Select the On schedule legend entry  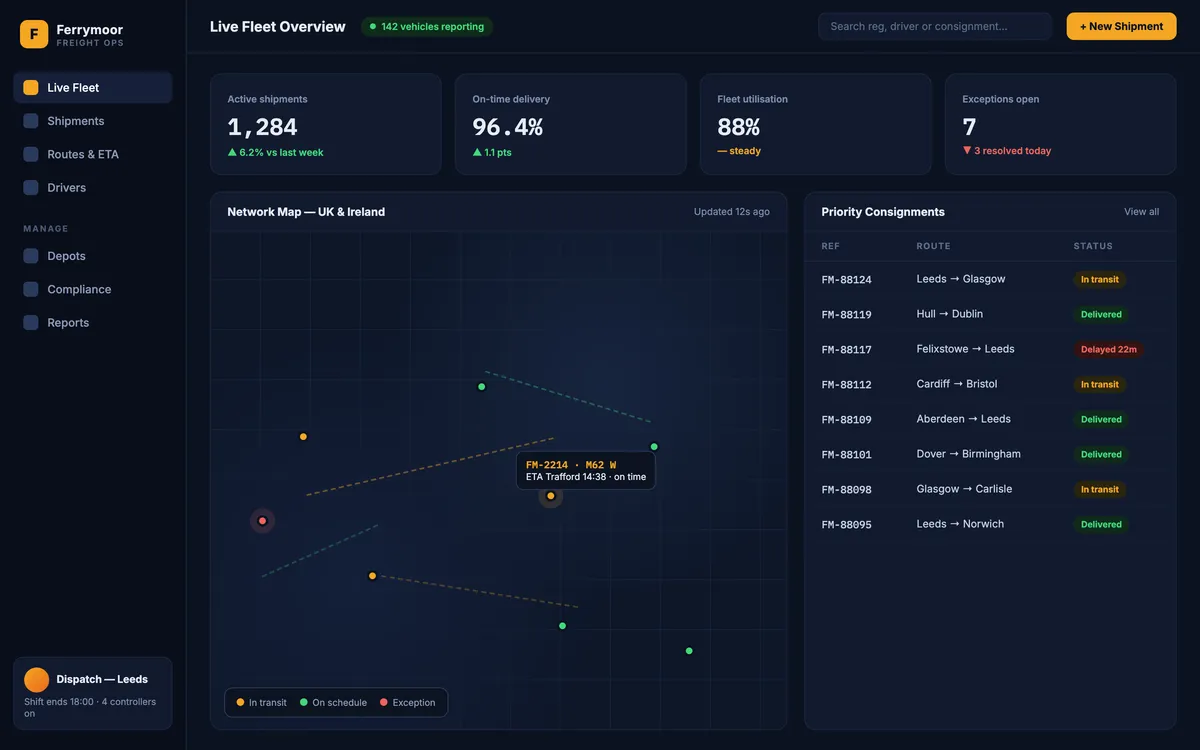pyautogui.click(x=333, y=703)
